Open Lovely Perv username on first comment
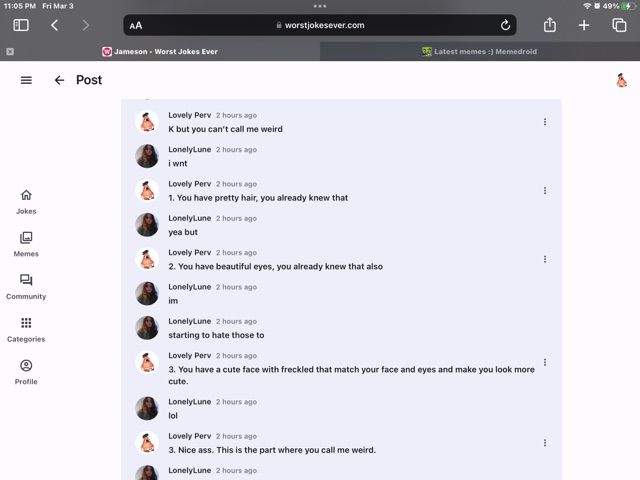This screenshot has width=640, height=480. pyautogui.click(x=189, y=115)
